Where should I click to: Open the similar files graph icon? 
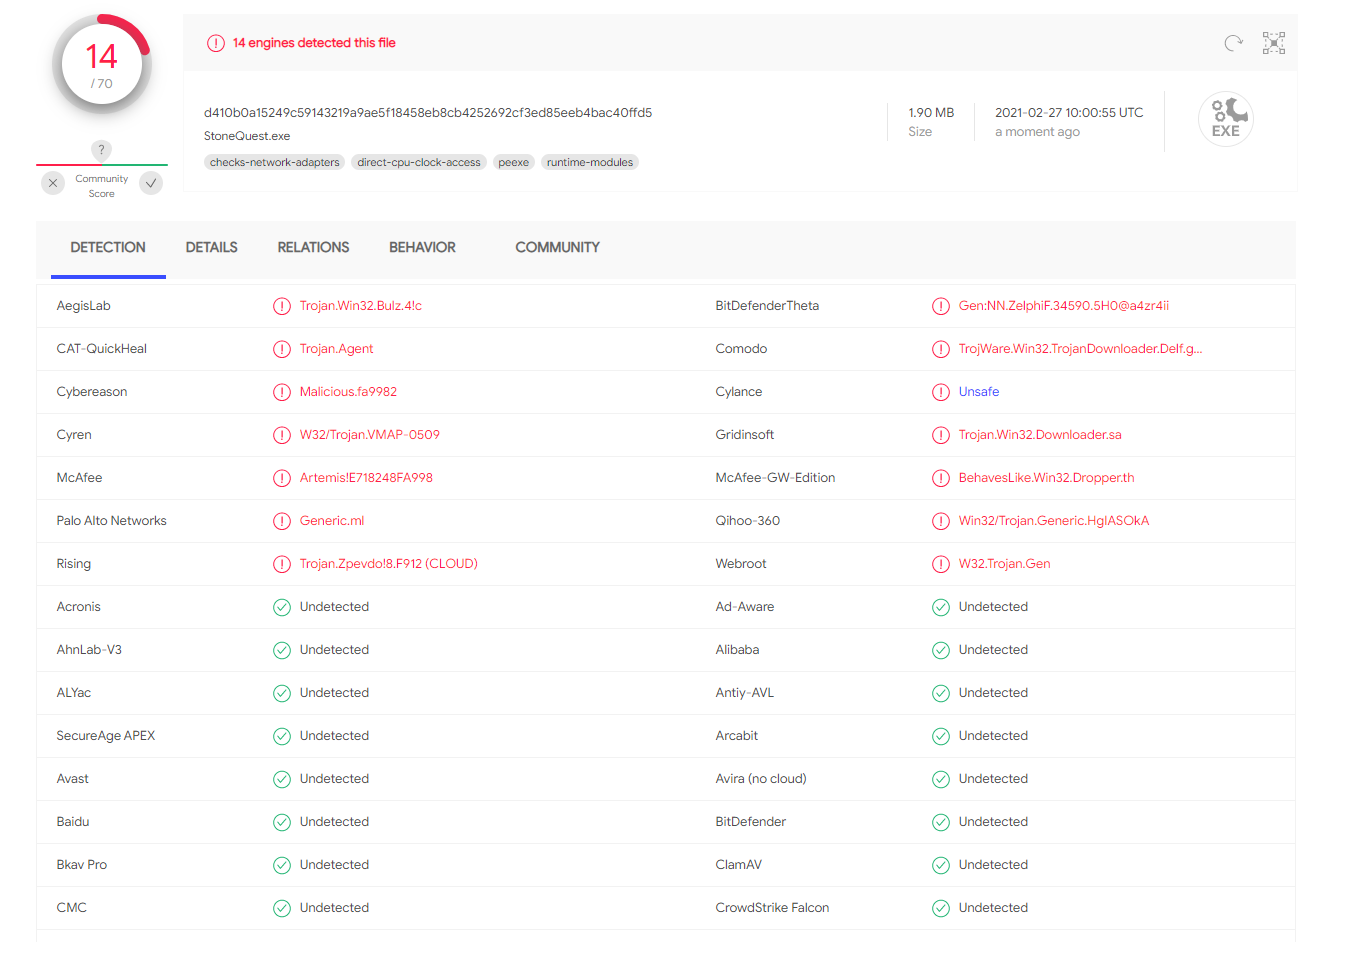pyautogui.click(x=1273, y=43)
